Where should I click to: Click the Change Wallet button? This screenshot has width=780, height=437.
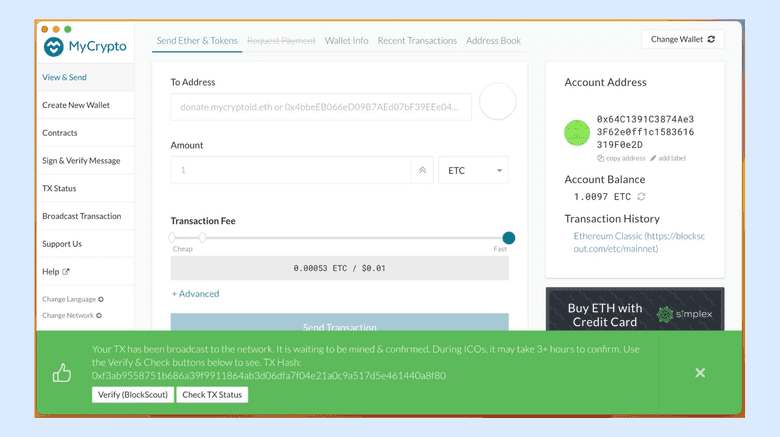point(682,39)
